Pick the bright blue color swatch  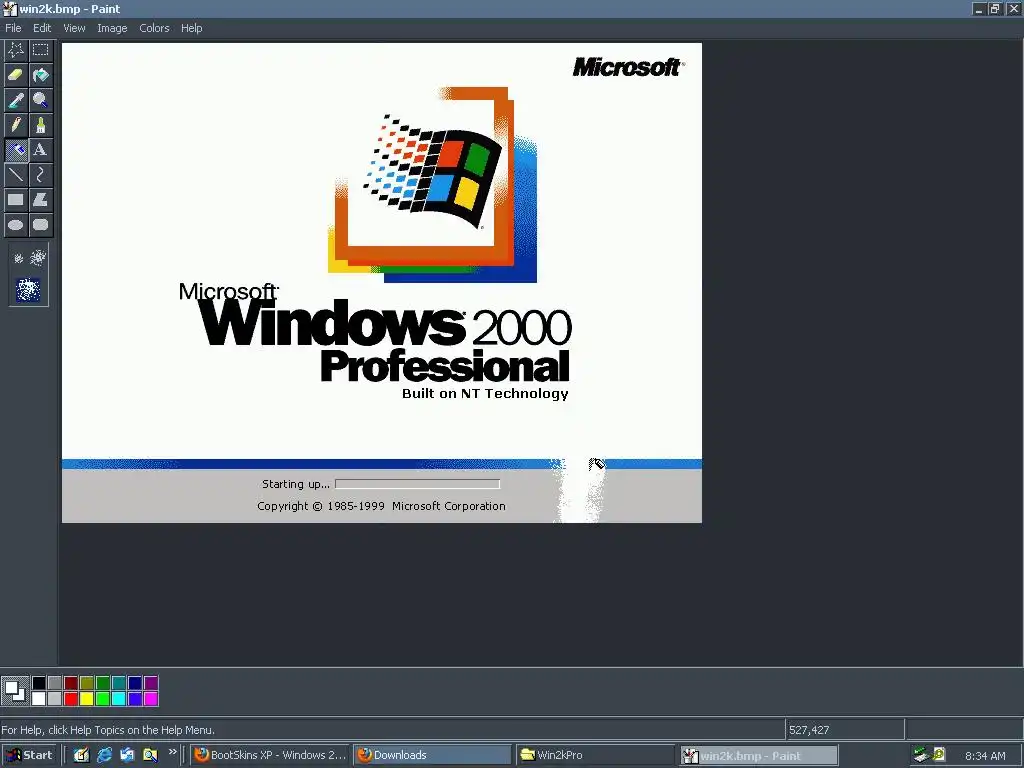[135, 699]
